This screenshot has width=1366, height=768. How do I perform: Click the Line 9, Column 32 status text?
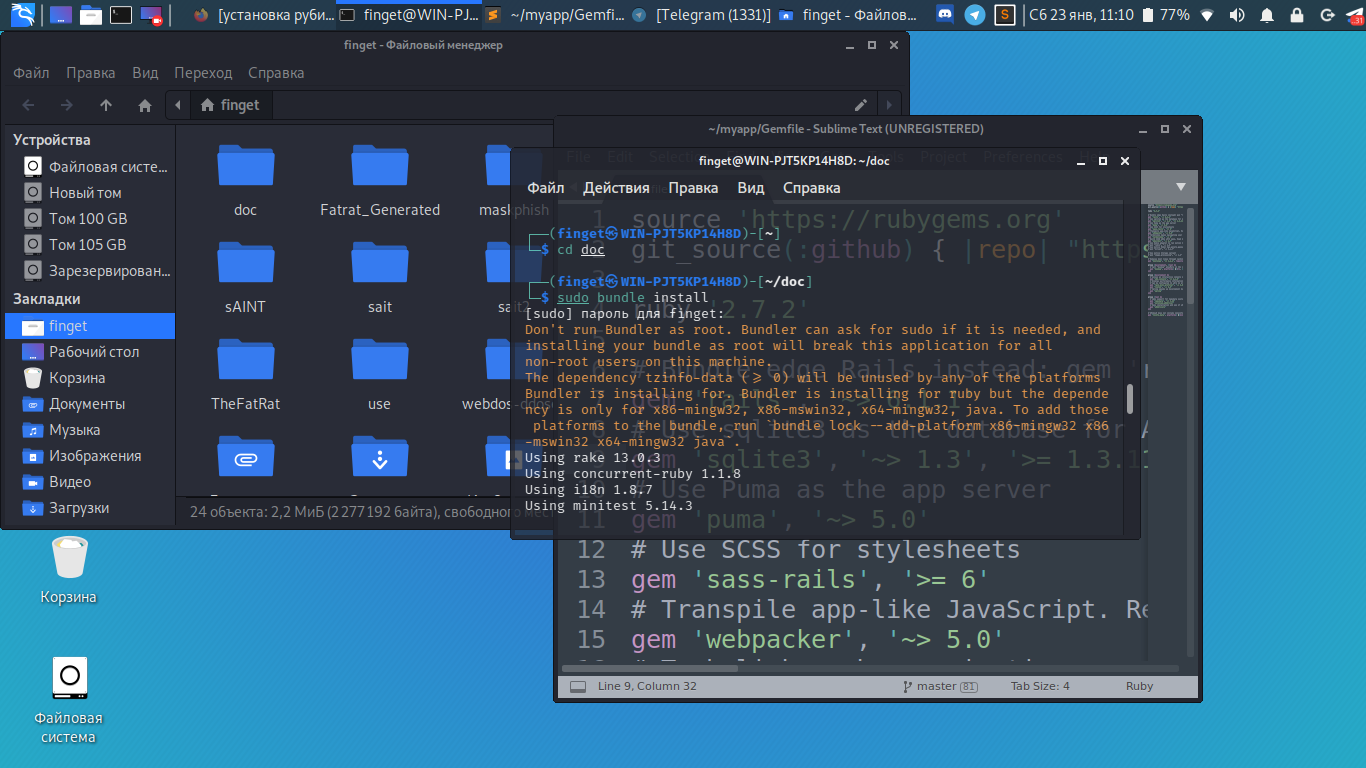point(647,687)
